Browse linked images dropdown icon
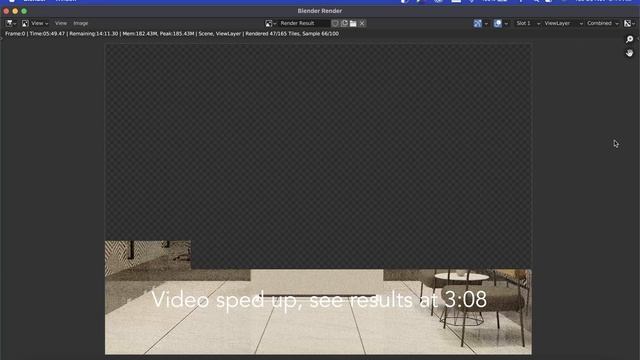Screen dimensions: 640x360 click(271, 24)
